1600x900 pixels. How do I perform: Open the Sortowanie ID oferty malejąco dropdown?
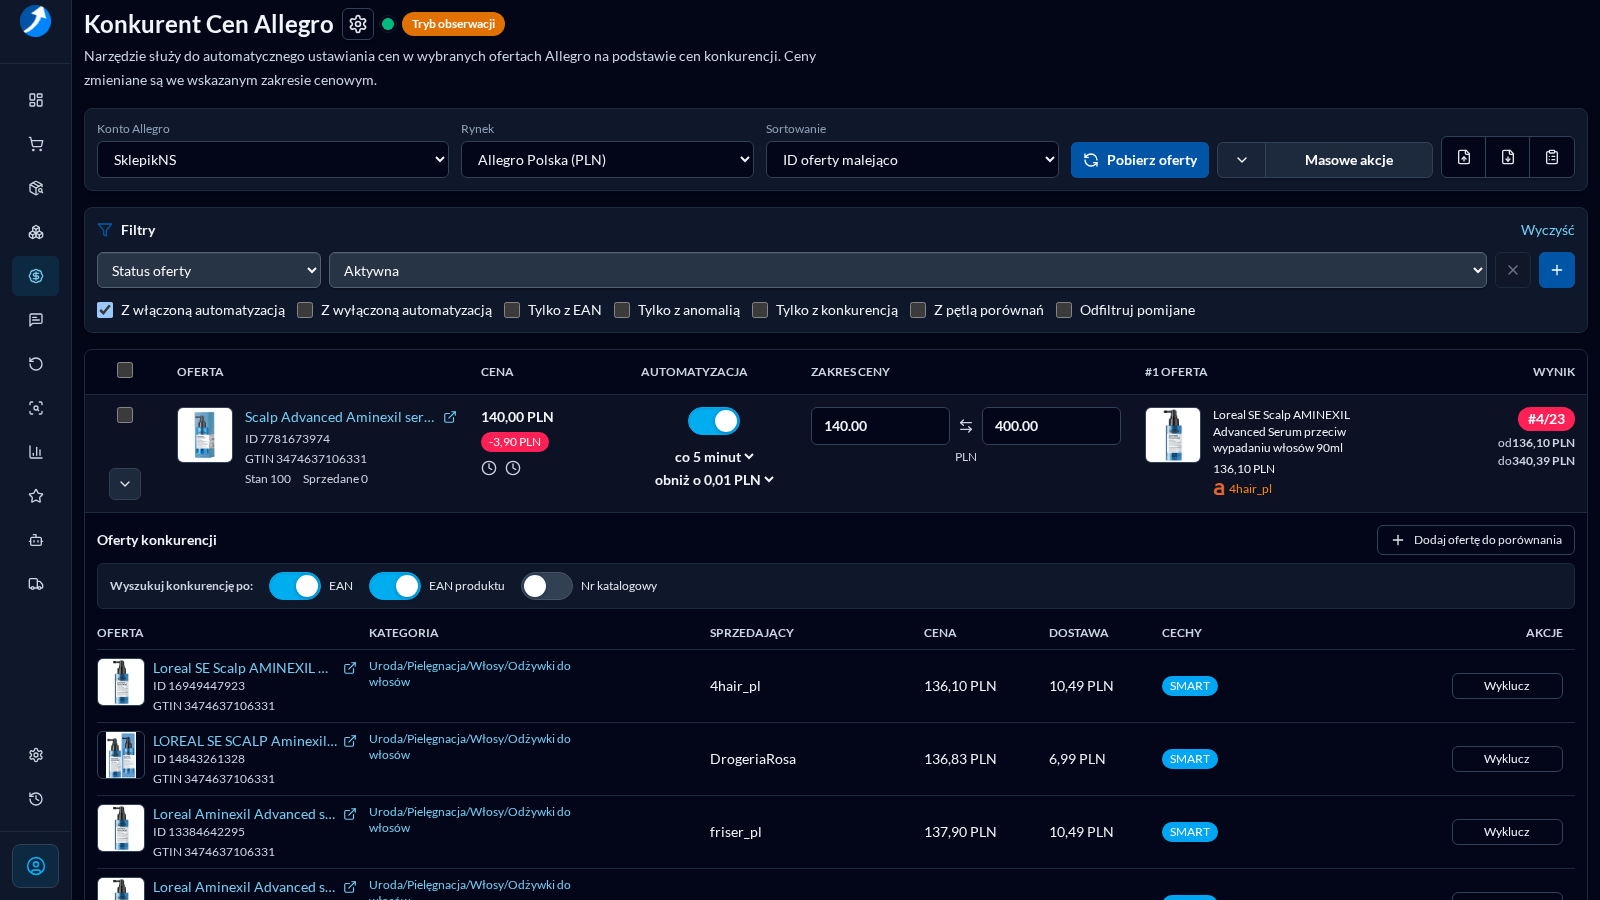click(x=912, y=160)
